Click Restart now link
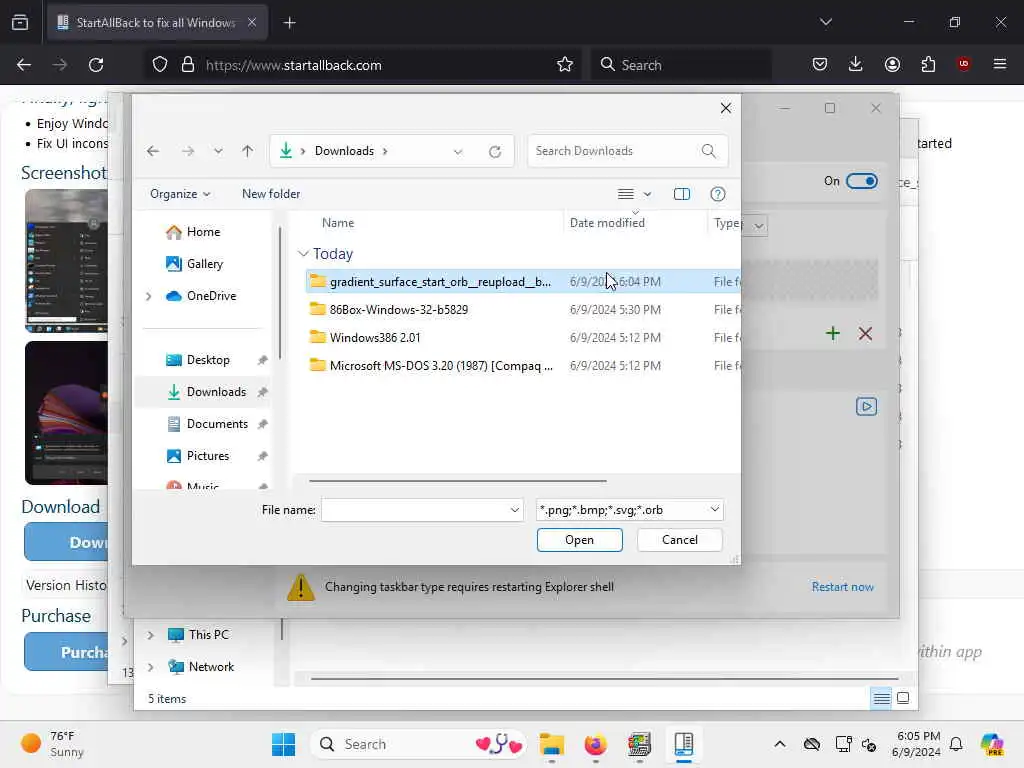This screenshot has height=768, width=1024. 842,587
